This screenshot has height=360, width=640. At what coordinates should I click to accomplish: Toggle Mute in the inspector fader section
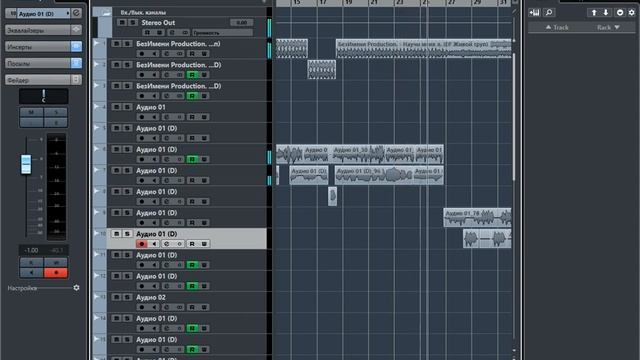[31, 112]
